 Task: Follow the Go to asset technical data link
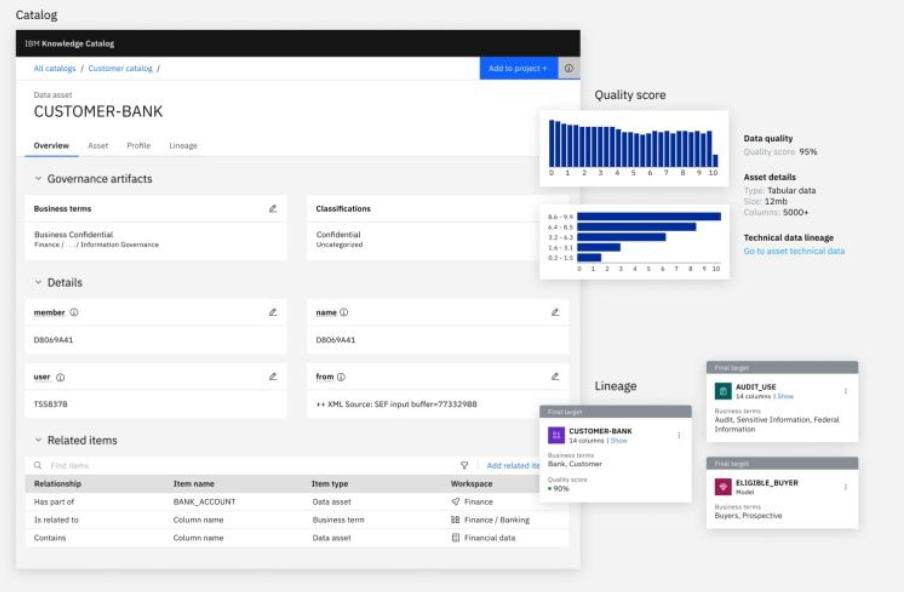pos(794,251)
